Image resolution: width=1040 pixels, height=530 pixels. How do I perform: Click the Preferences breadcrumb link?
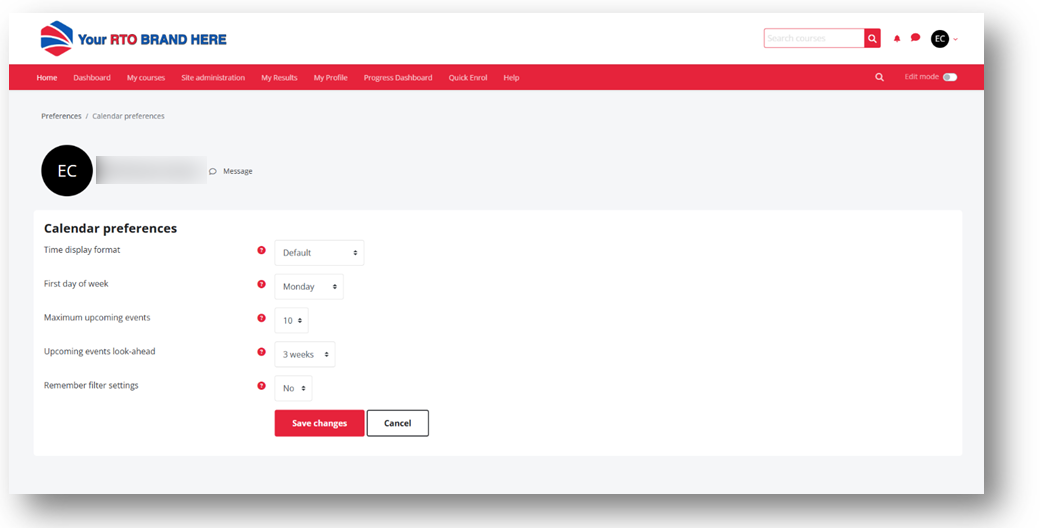61,116
